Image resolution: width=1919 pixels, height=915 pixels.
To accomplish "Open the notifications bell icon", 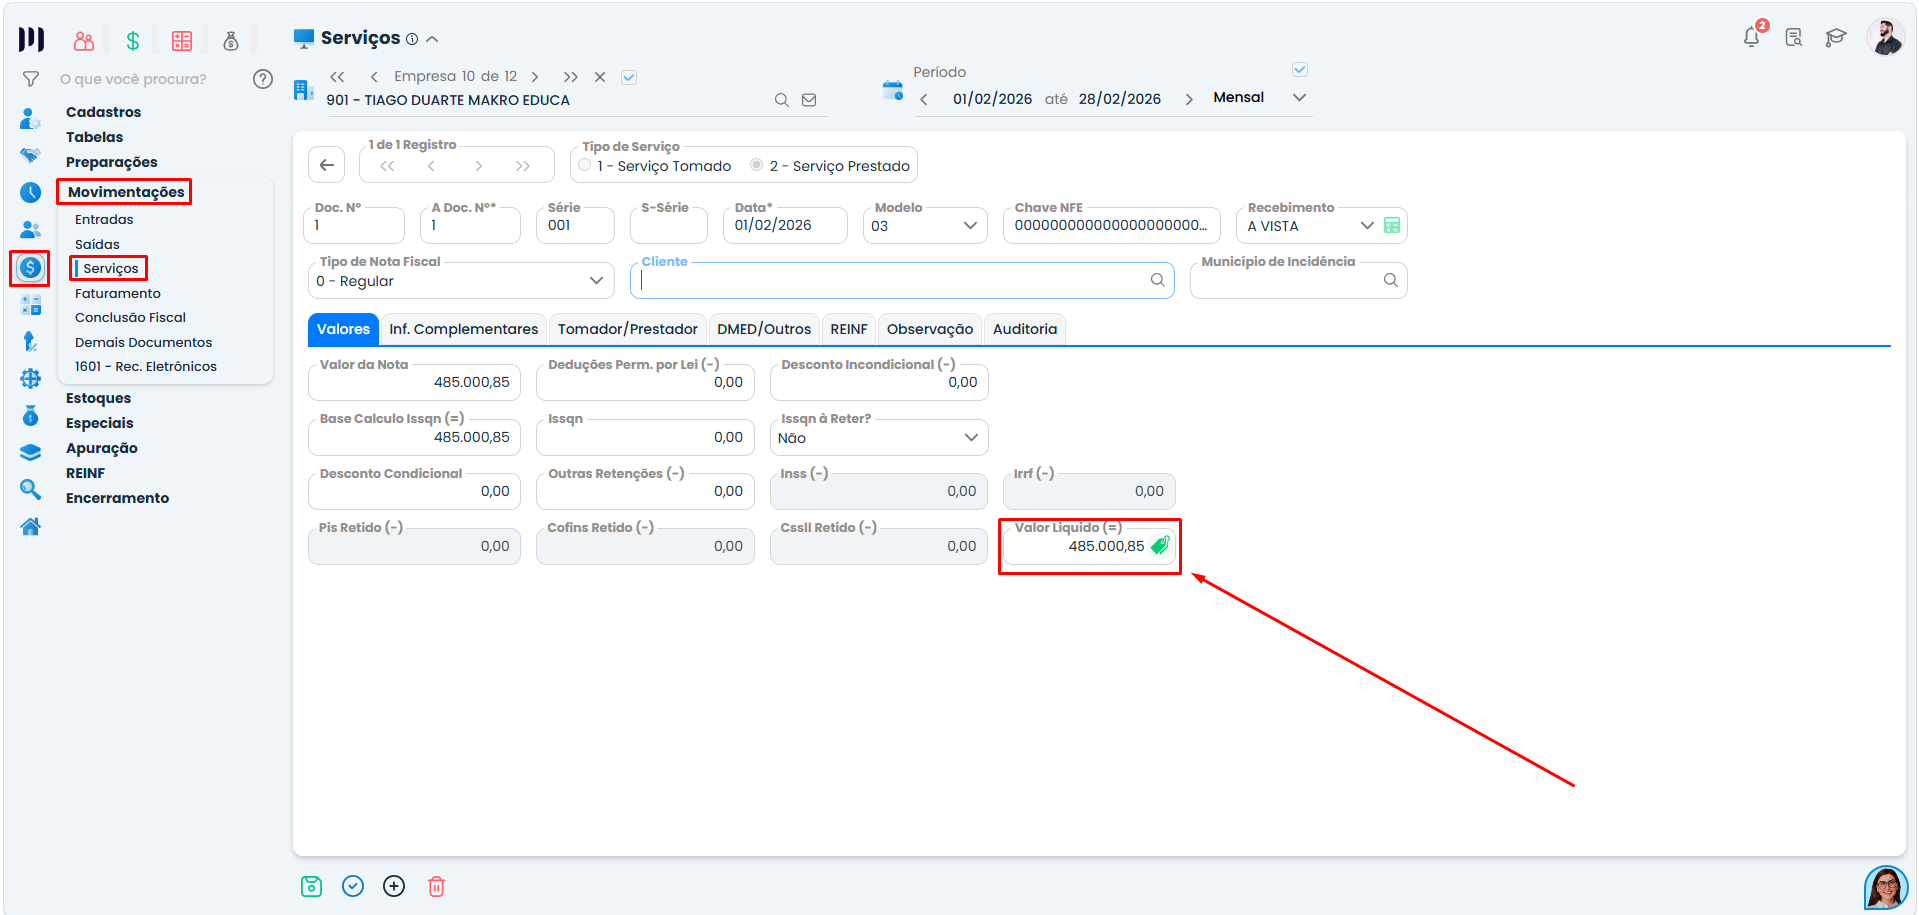I will click(x=1751, y=37).
